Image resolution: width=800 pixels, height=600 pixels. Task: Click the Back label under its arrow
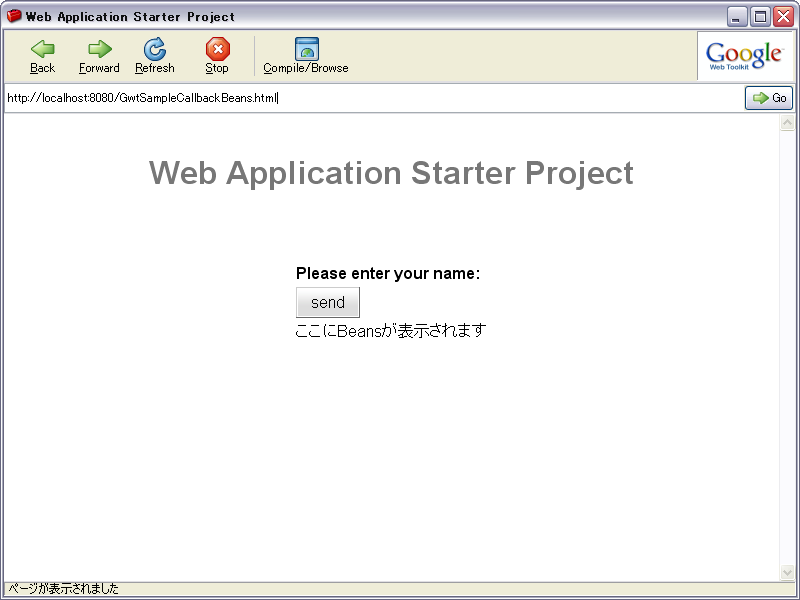(41, 68)
